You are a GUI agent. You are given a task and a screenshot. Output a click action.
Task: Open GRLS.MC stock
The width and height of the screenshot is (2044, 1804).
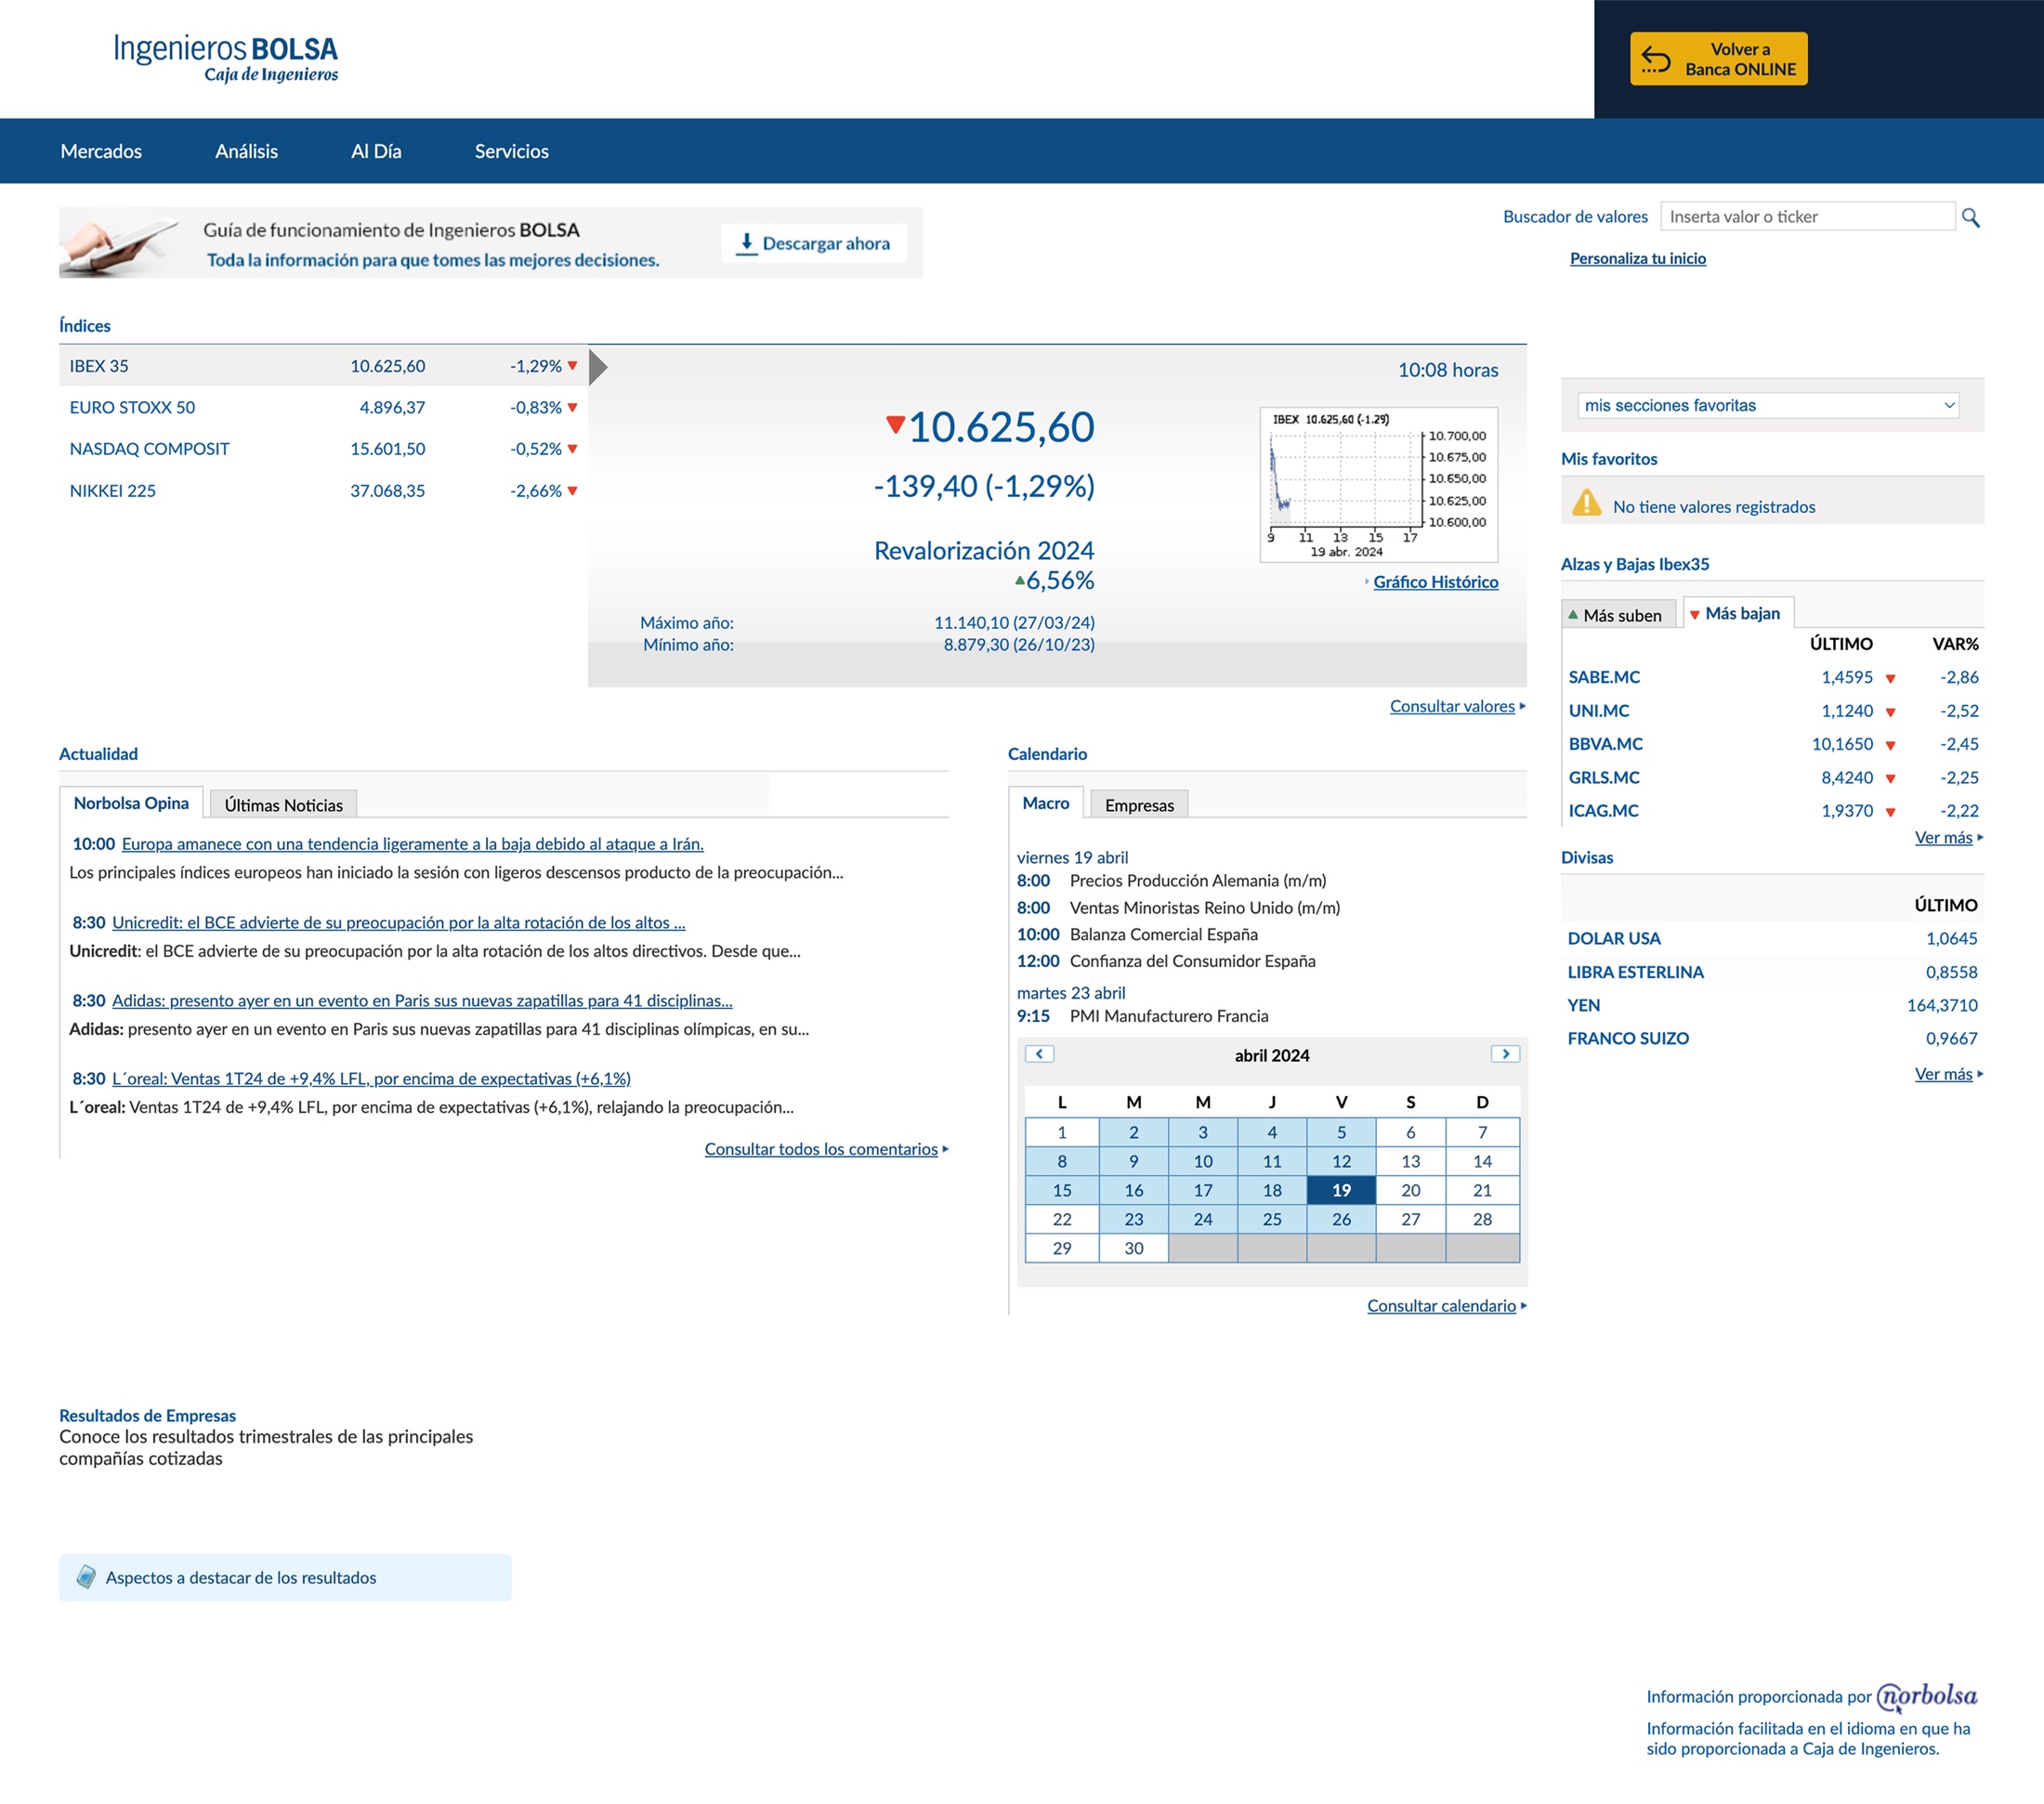click(1604, 777)
